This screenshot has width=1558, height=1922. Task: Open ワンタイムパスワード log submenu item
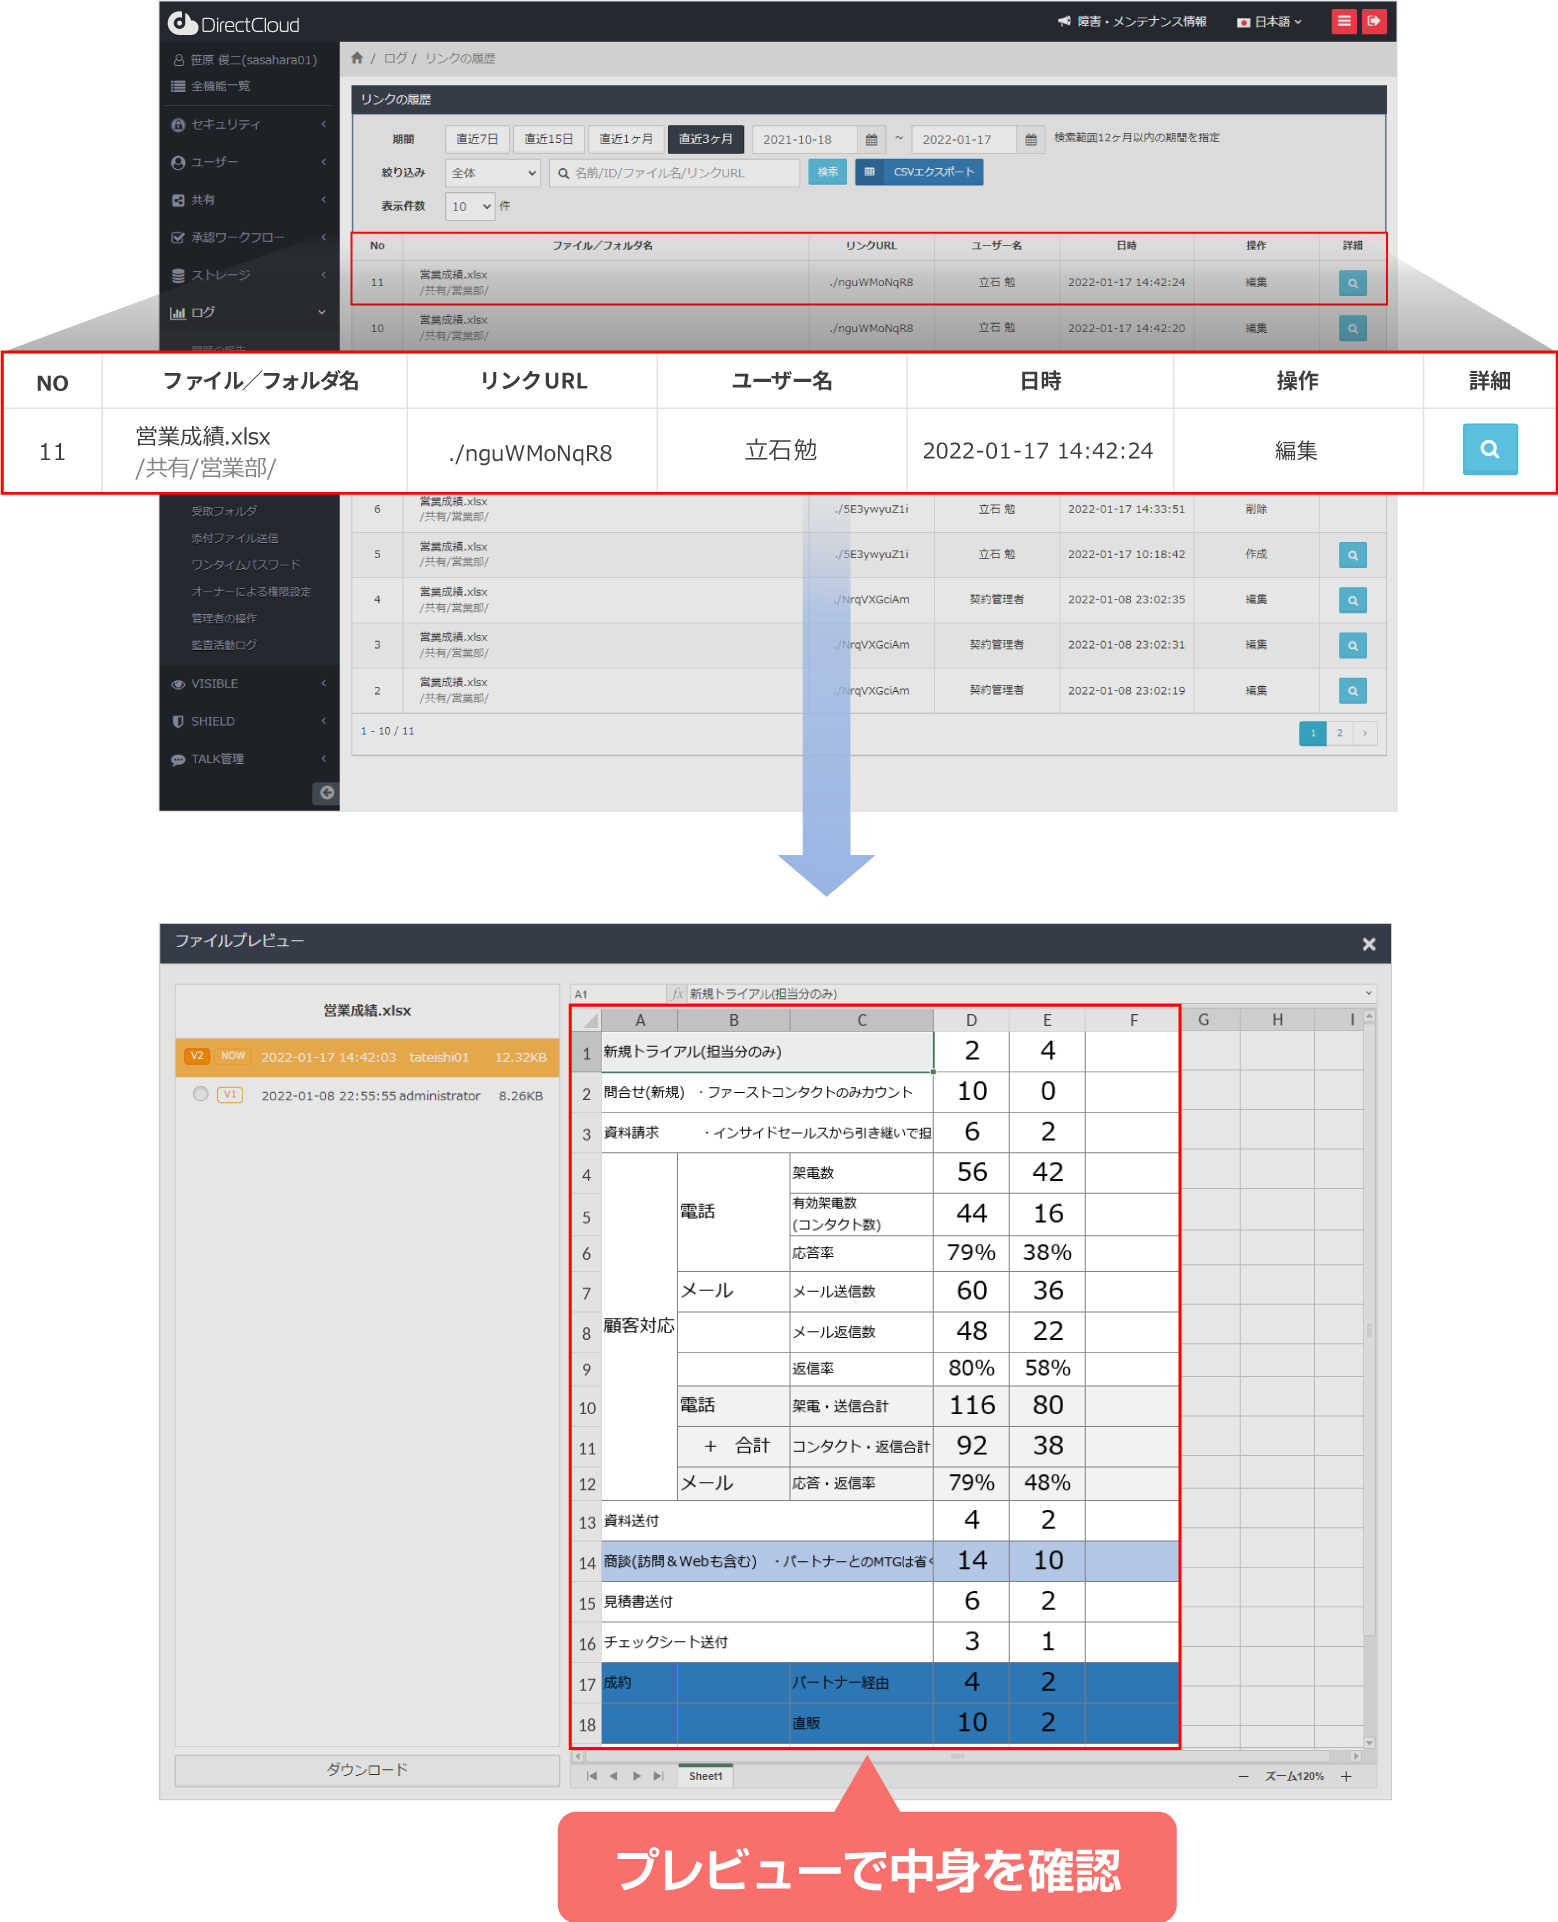pos(245,565)
